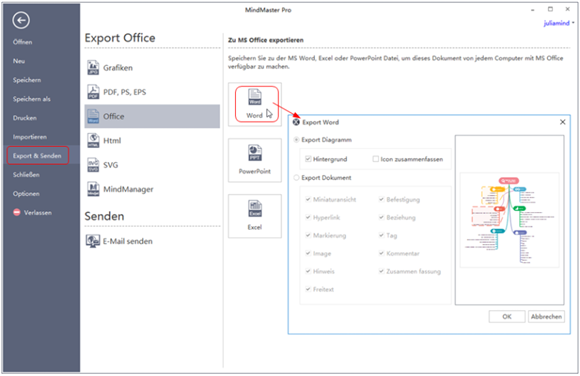This screenshot has height=376, width=580.
Task: Toggle the Befestigung checkbox
Action: [x=381, y=199]
